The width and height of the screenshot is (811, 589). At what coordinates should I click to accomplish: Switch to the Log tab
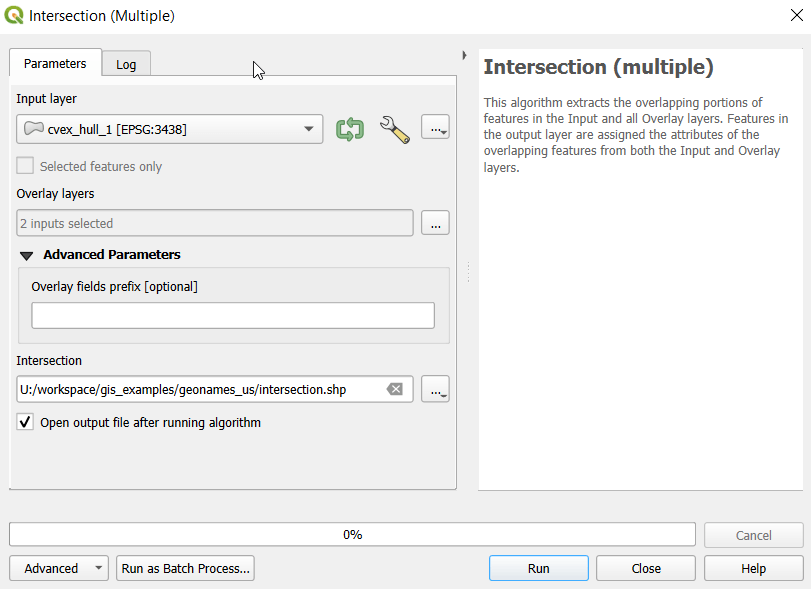pos(126,64)
